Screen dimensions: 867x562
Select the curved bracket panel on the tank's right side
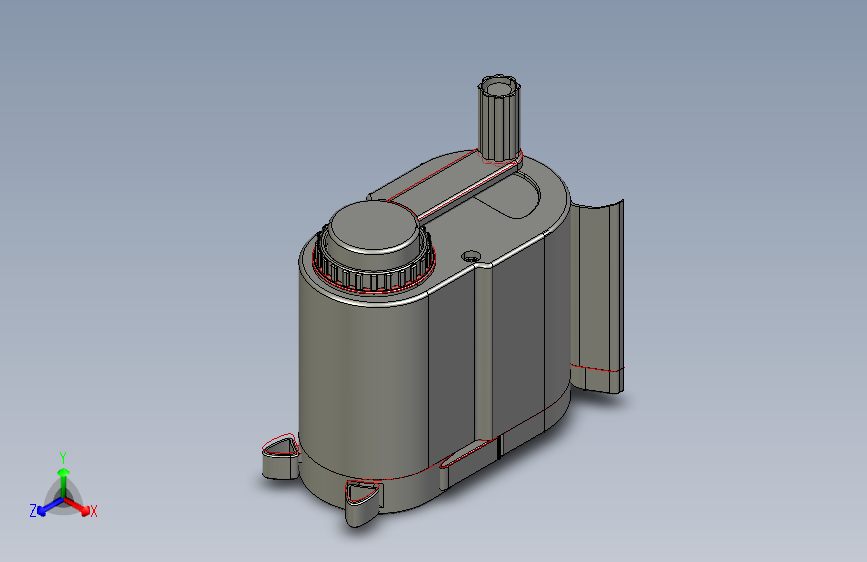coord(598,297)
